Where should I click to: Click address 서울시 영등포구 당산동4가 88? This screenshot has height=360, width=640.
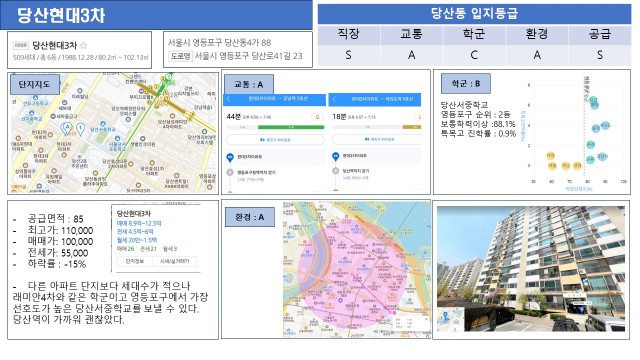(220, 42)
